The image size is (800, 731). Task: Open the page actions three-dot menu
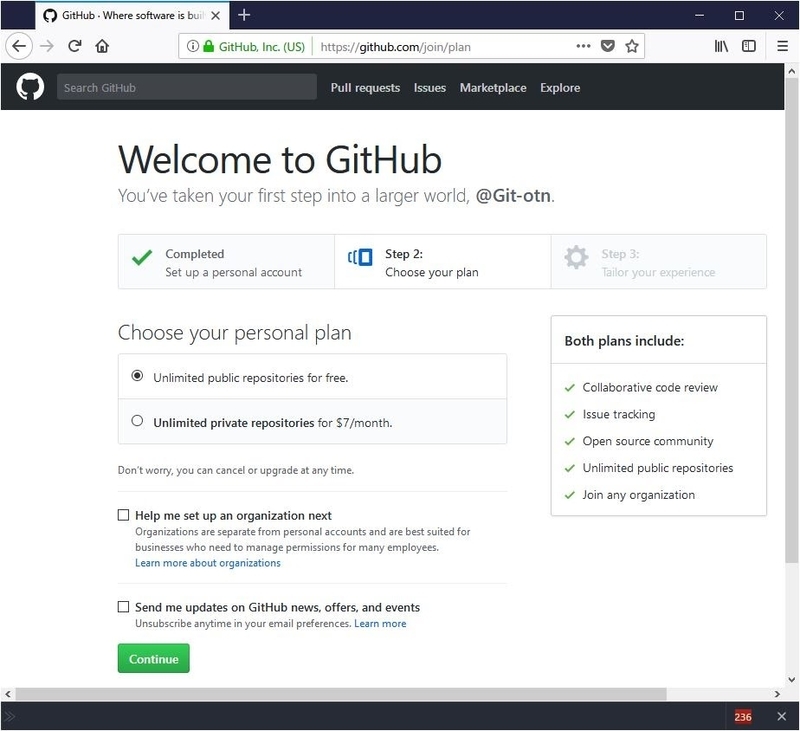click(584, 46)
